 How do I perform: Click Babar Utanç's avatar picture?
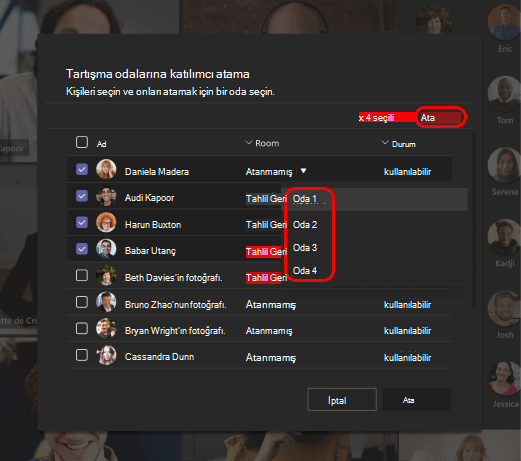(106, 249)
